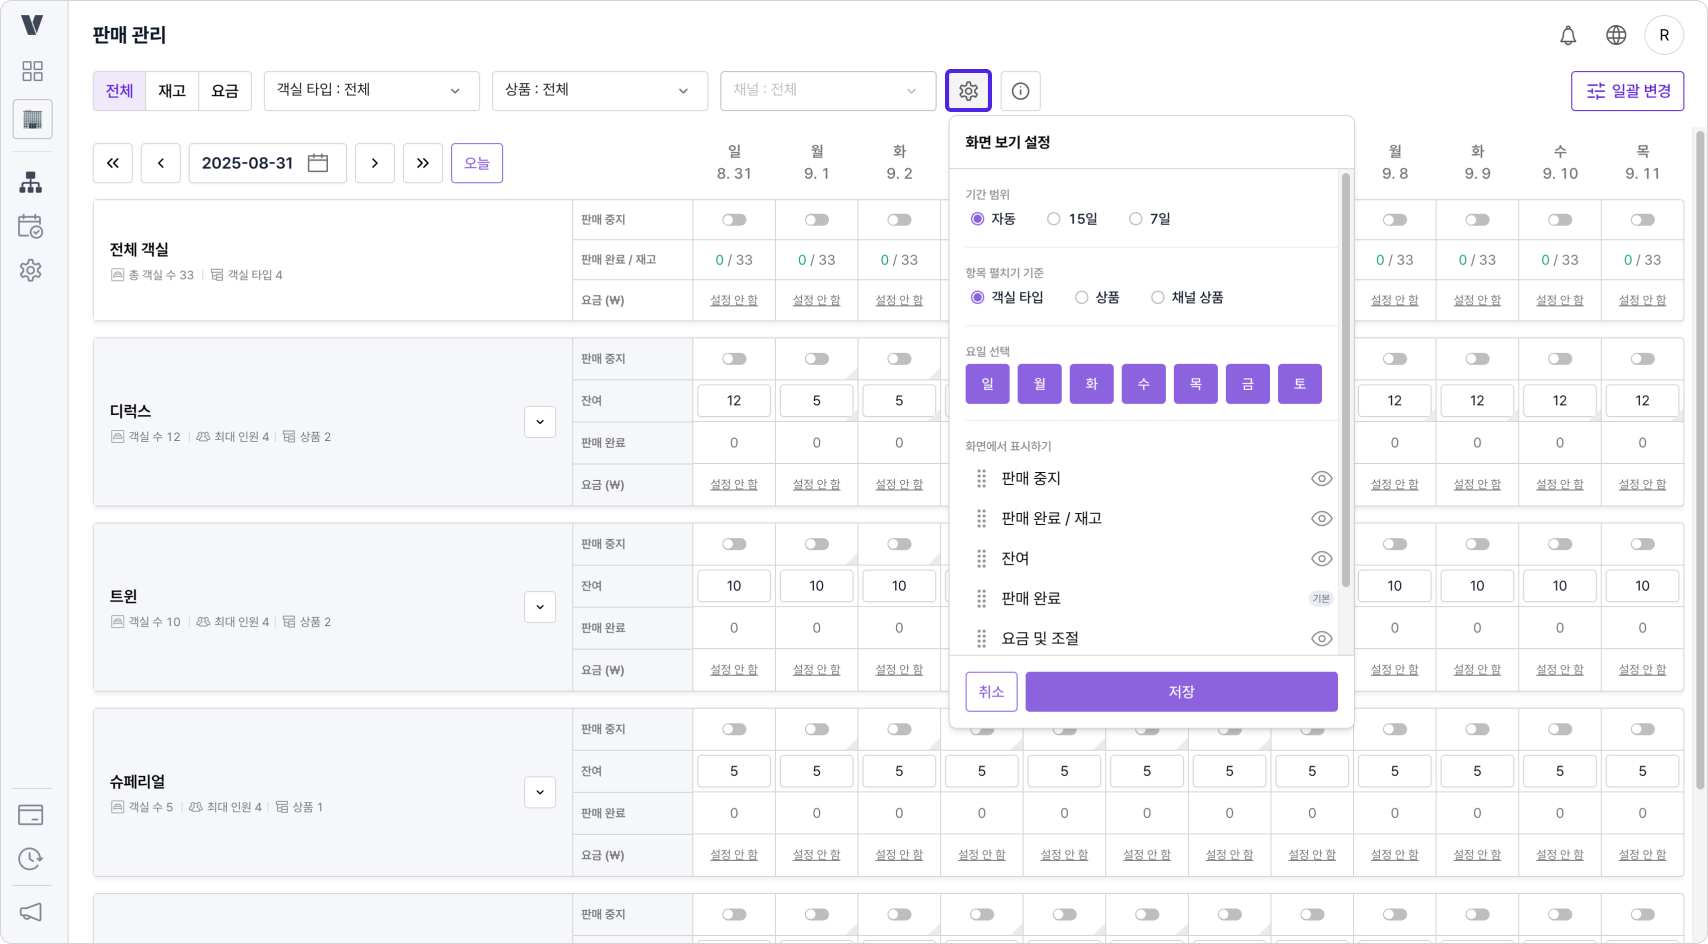The image size is (1708, 944).
Task: Open the 객실 타입 : 전체 dropdown
Action: point(372,91)
